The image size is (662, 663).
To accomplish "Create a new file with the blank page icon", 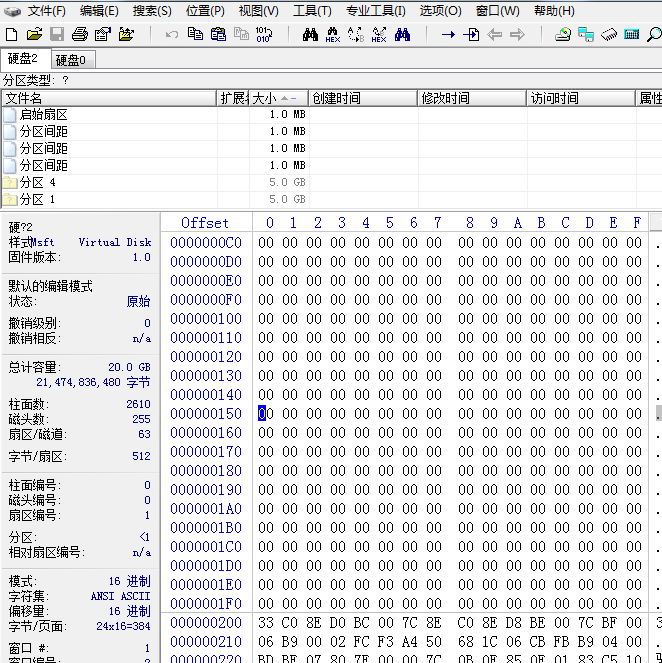I will click(x=12, y=34).
